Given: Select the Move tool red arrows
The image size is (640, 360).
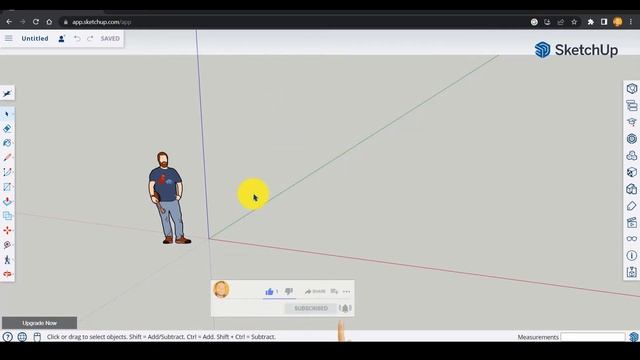Looking at the screenshot, I should (7, 231).
